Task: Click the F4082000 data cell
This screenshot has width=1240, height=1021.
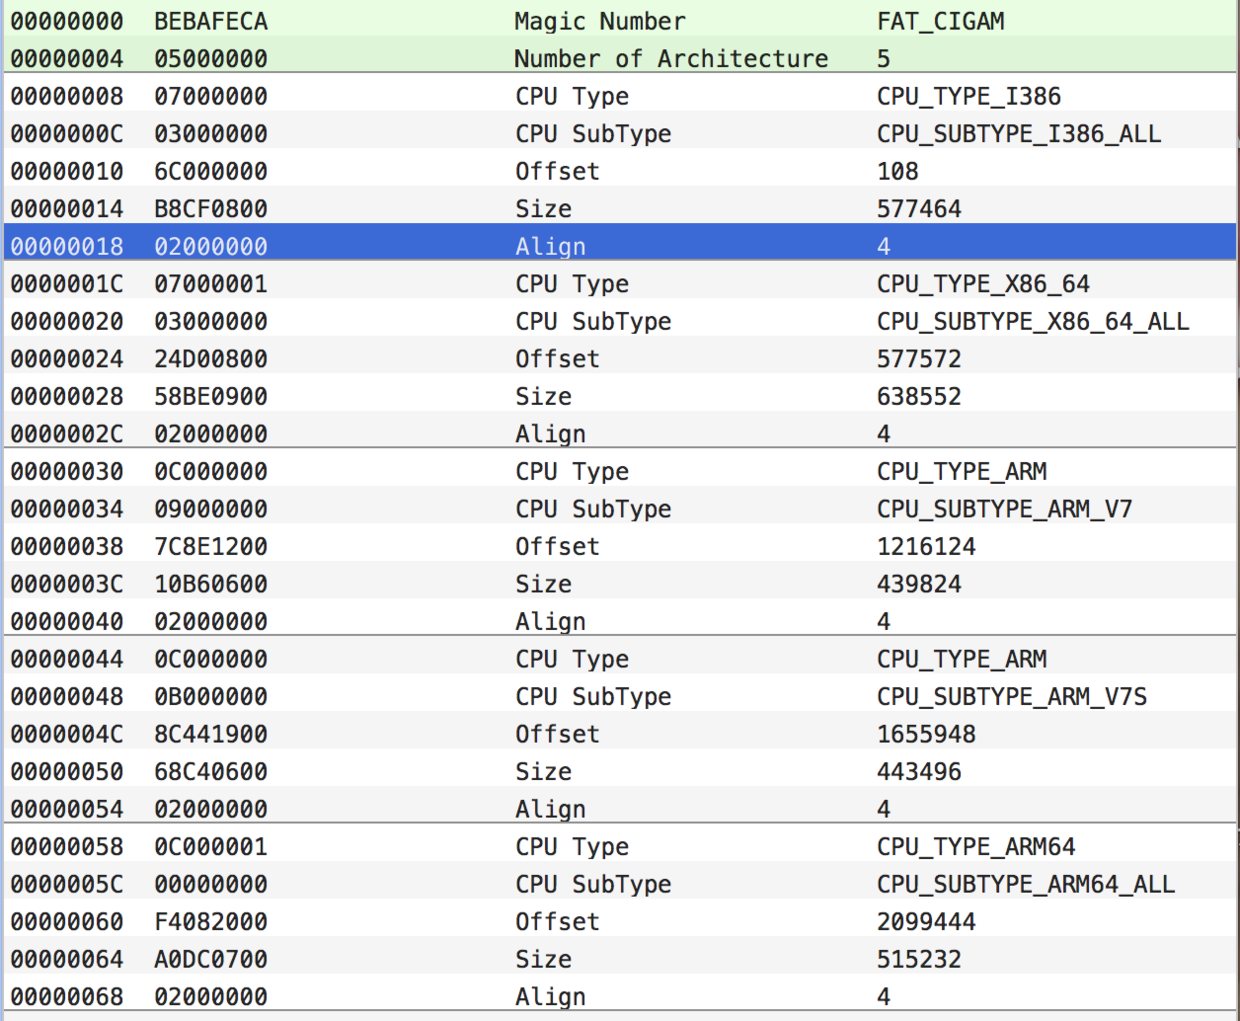Action: (x=210, y=921)
